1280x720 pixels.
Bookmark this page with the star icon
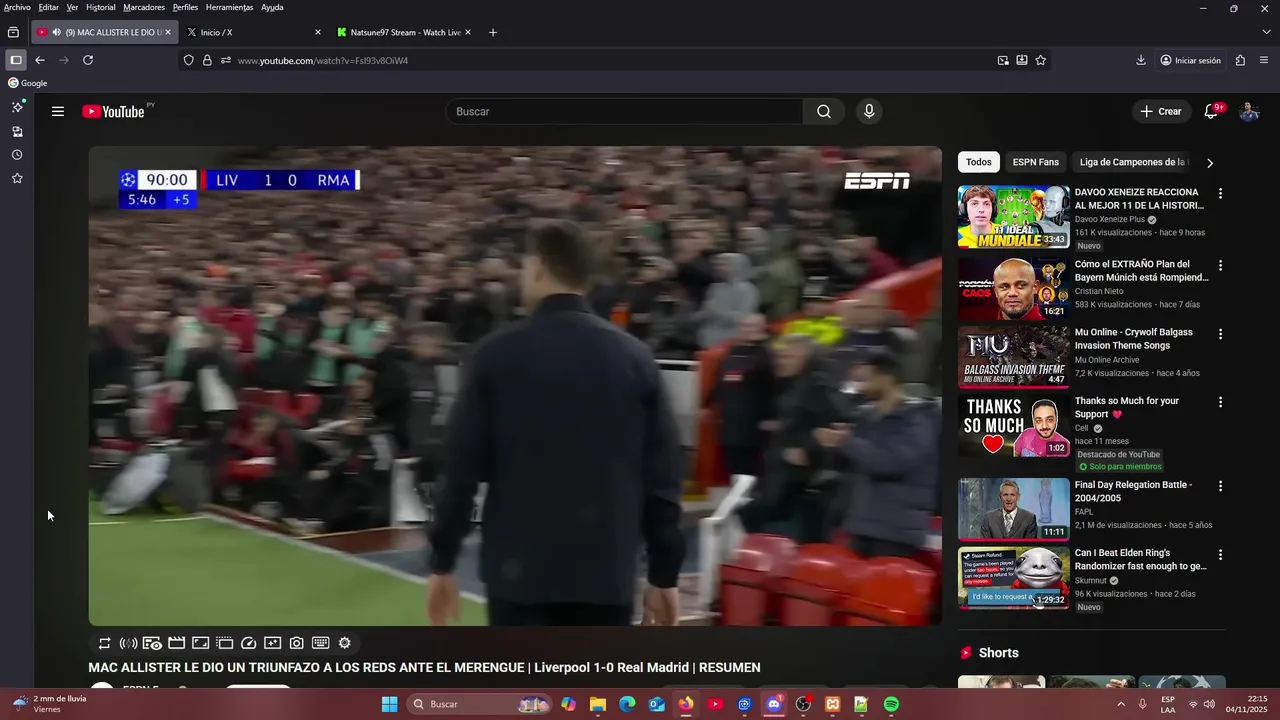pyautogui.click(x=1041, y=60)
